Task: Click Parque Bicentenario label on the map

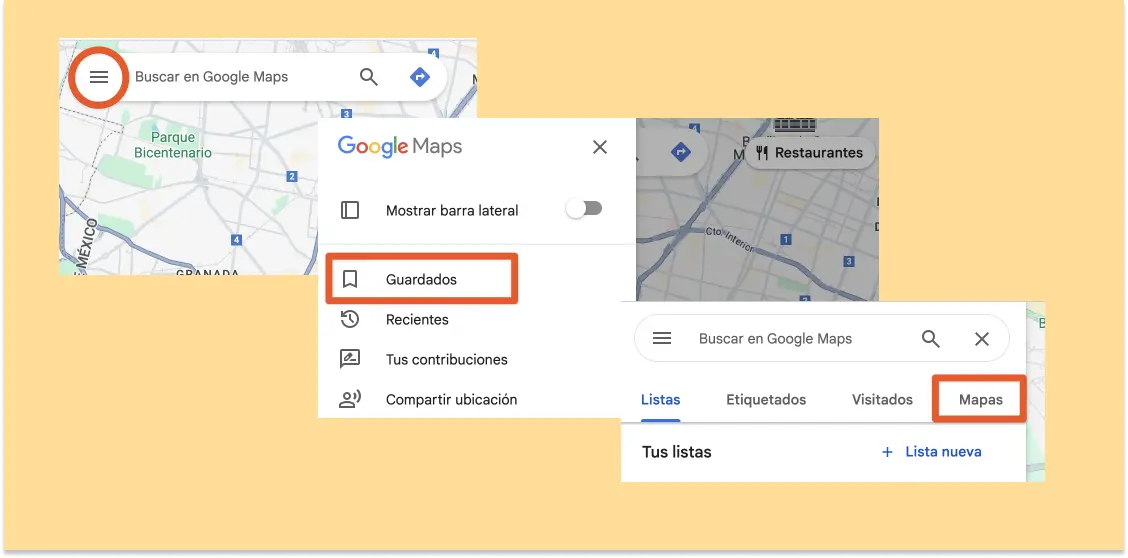Action: tap(173, 144)
